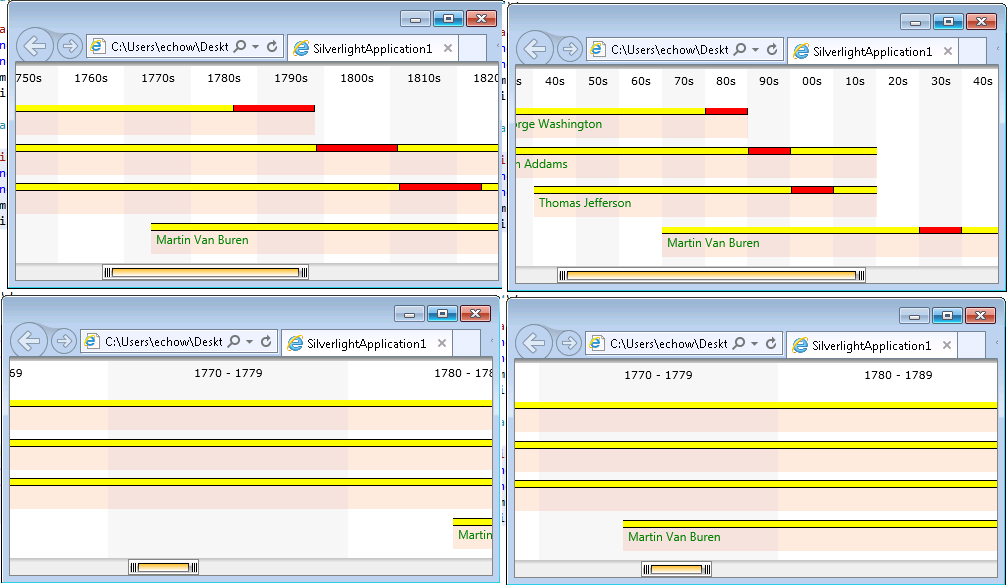Click timeline scrollbar thumb in bottom-left window
The image size is (1007, 585).
click(x=164, y=567)
